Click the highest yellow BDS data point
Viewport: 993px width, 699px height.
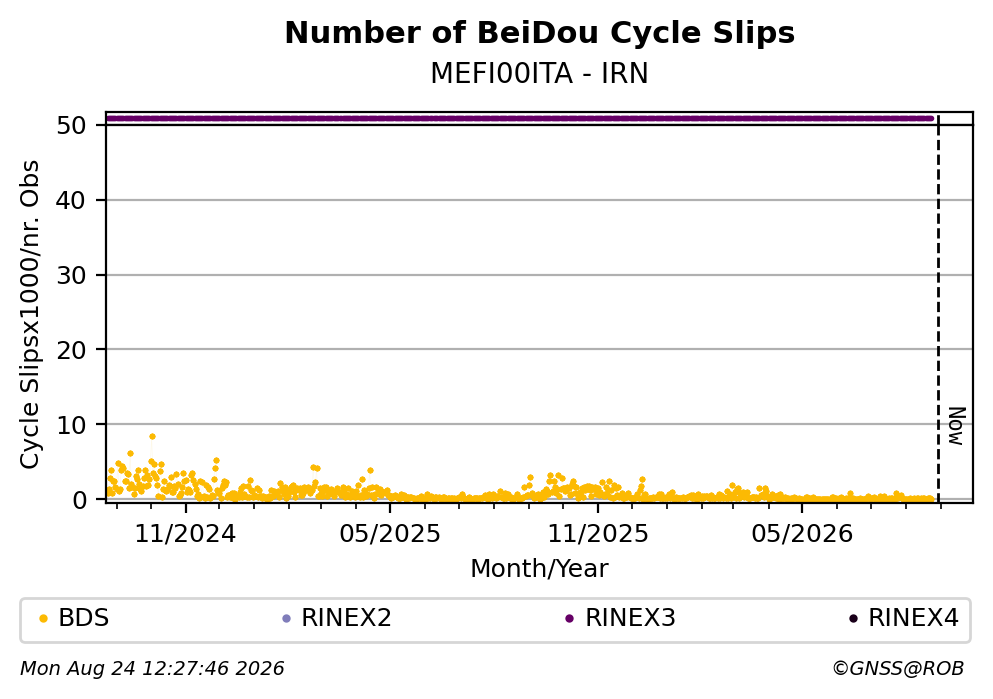click(x=152, y=437)
